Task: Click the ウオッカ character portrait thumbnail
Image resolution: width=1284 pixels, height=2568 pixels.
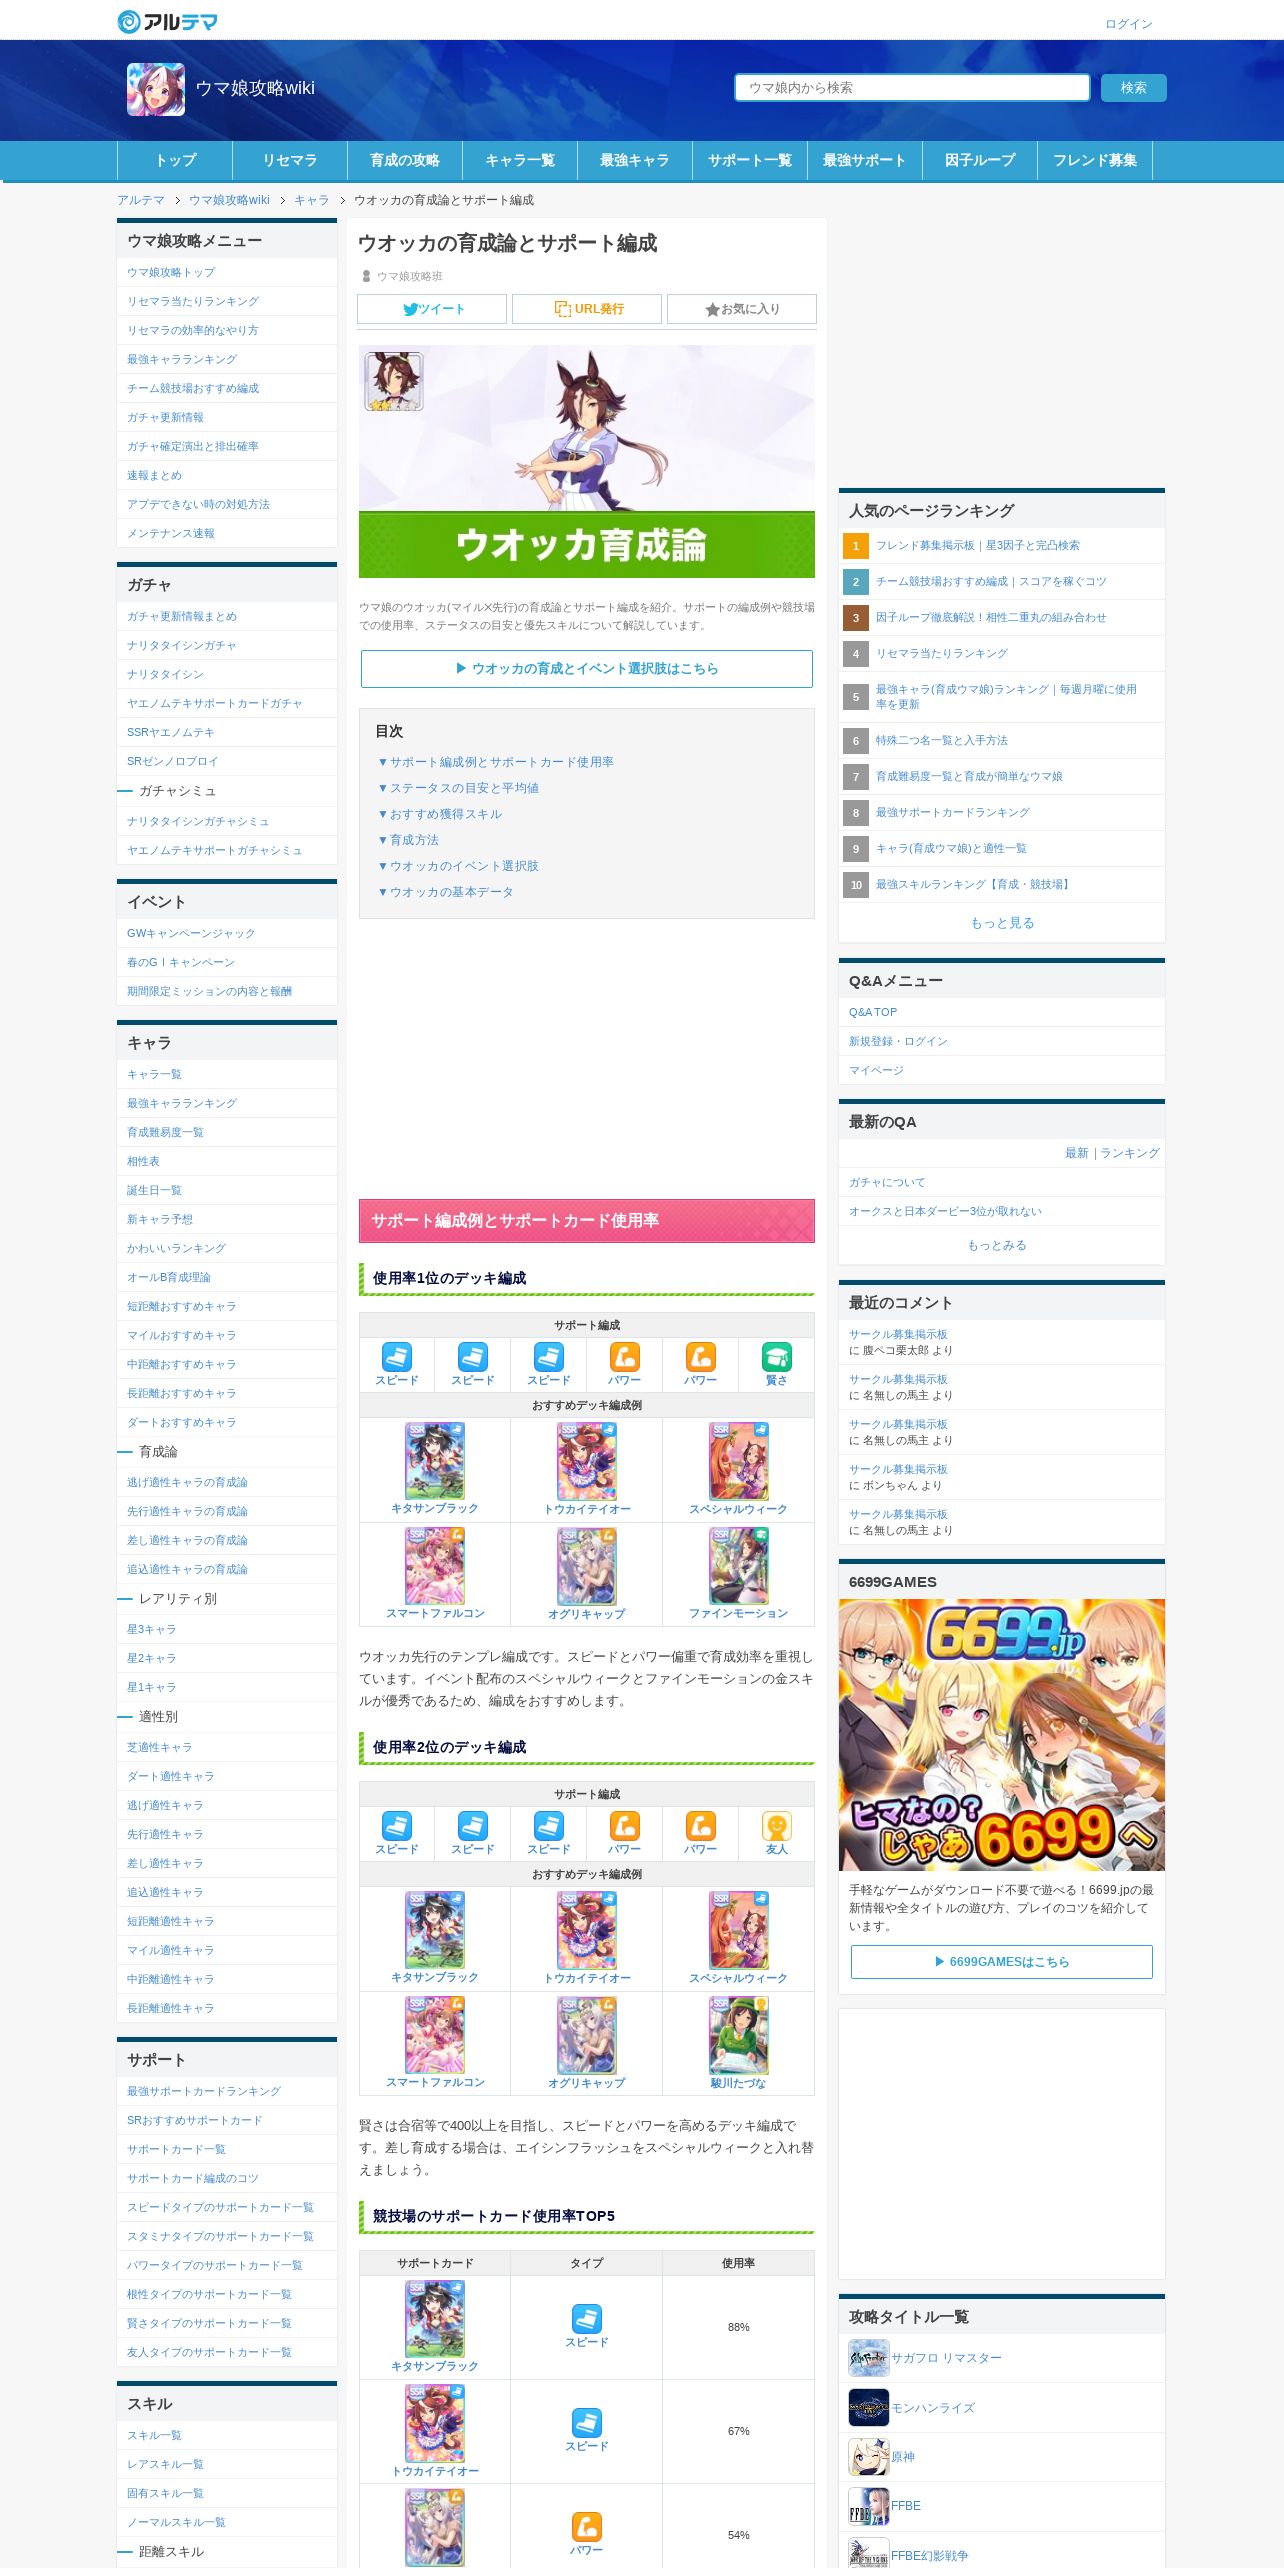Action: [394, 381]
